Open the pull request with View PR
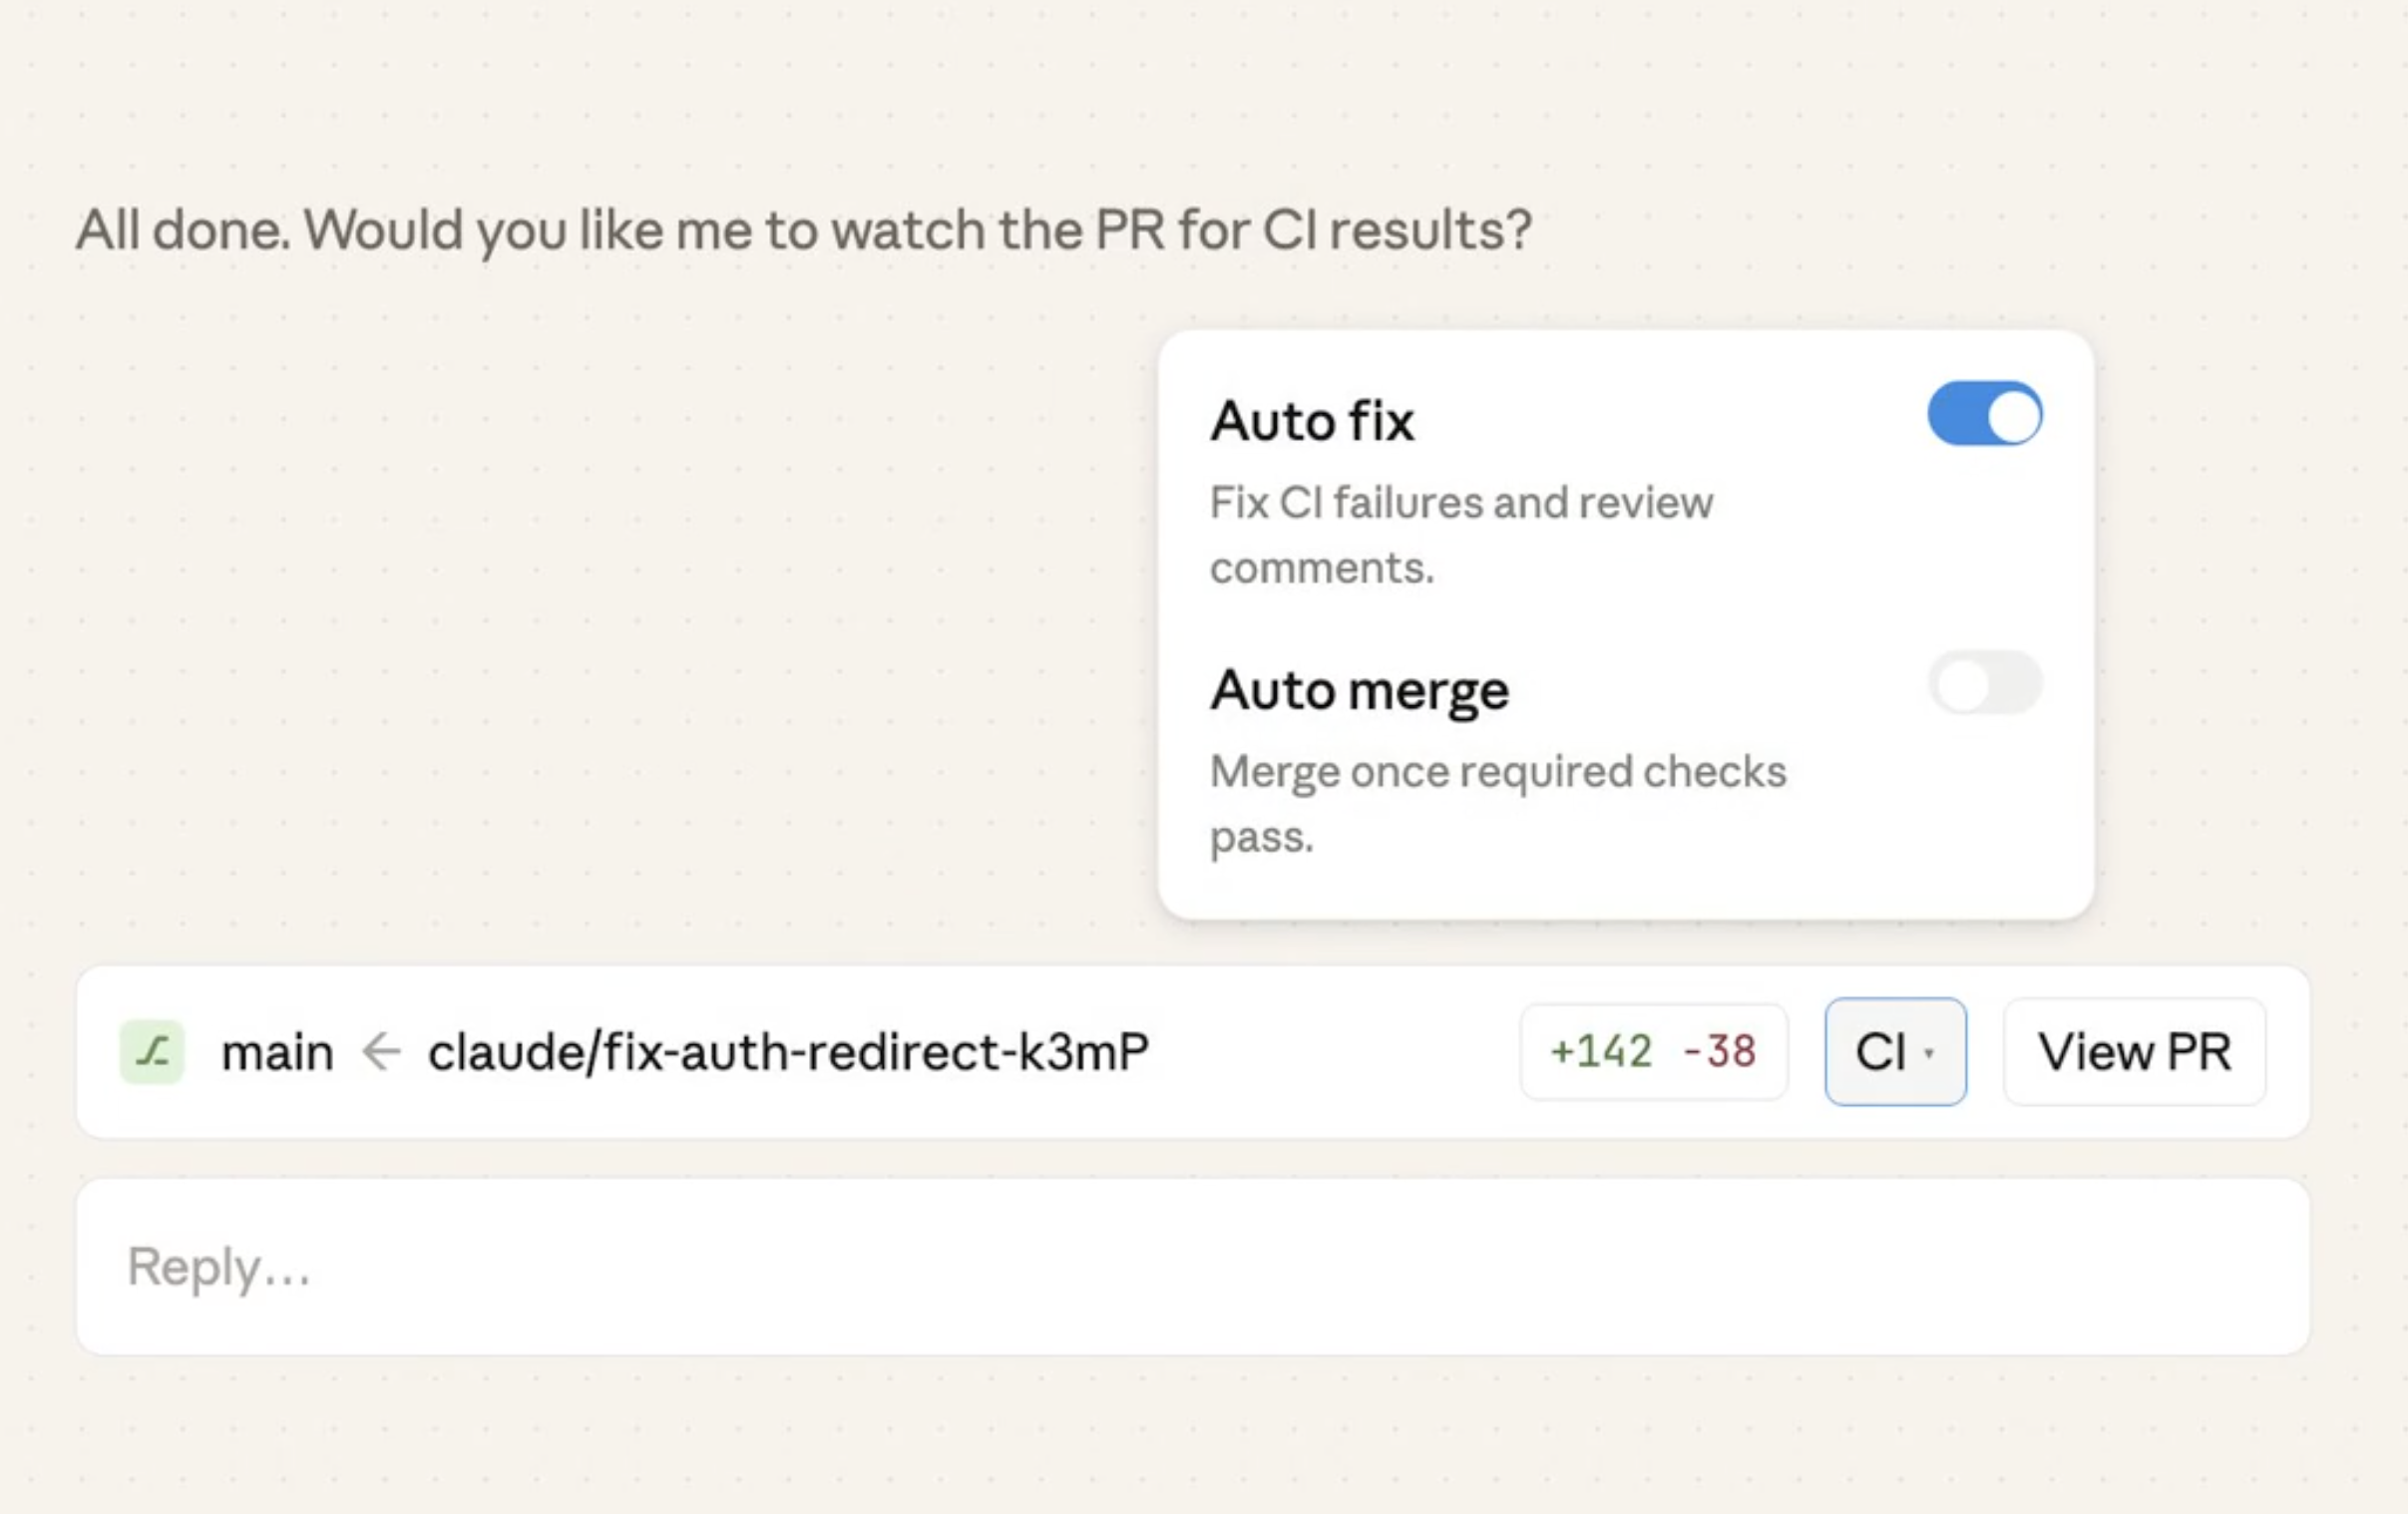The width and height of the screenshot is (2408, 1514). (2135, 1052)
